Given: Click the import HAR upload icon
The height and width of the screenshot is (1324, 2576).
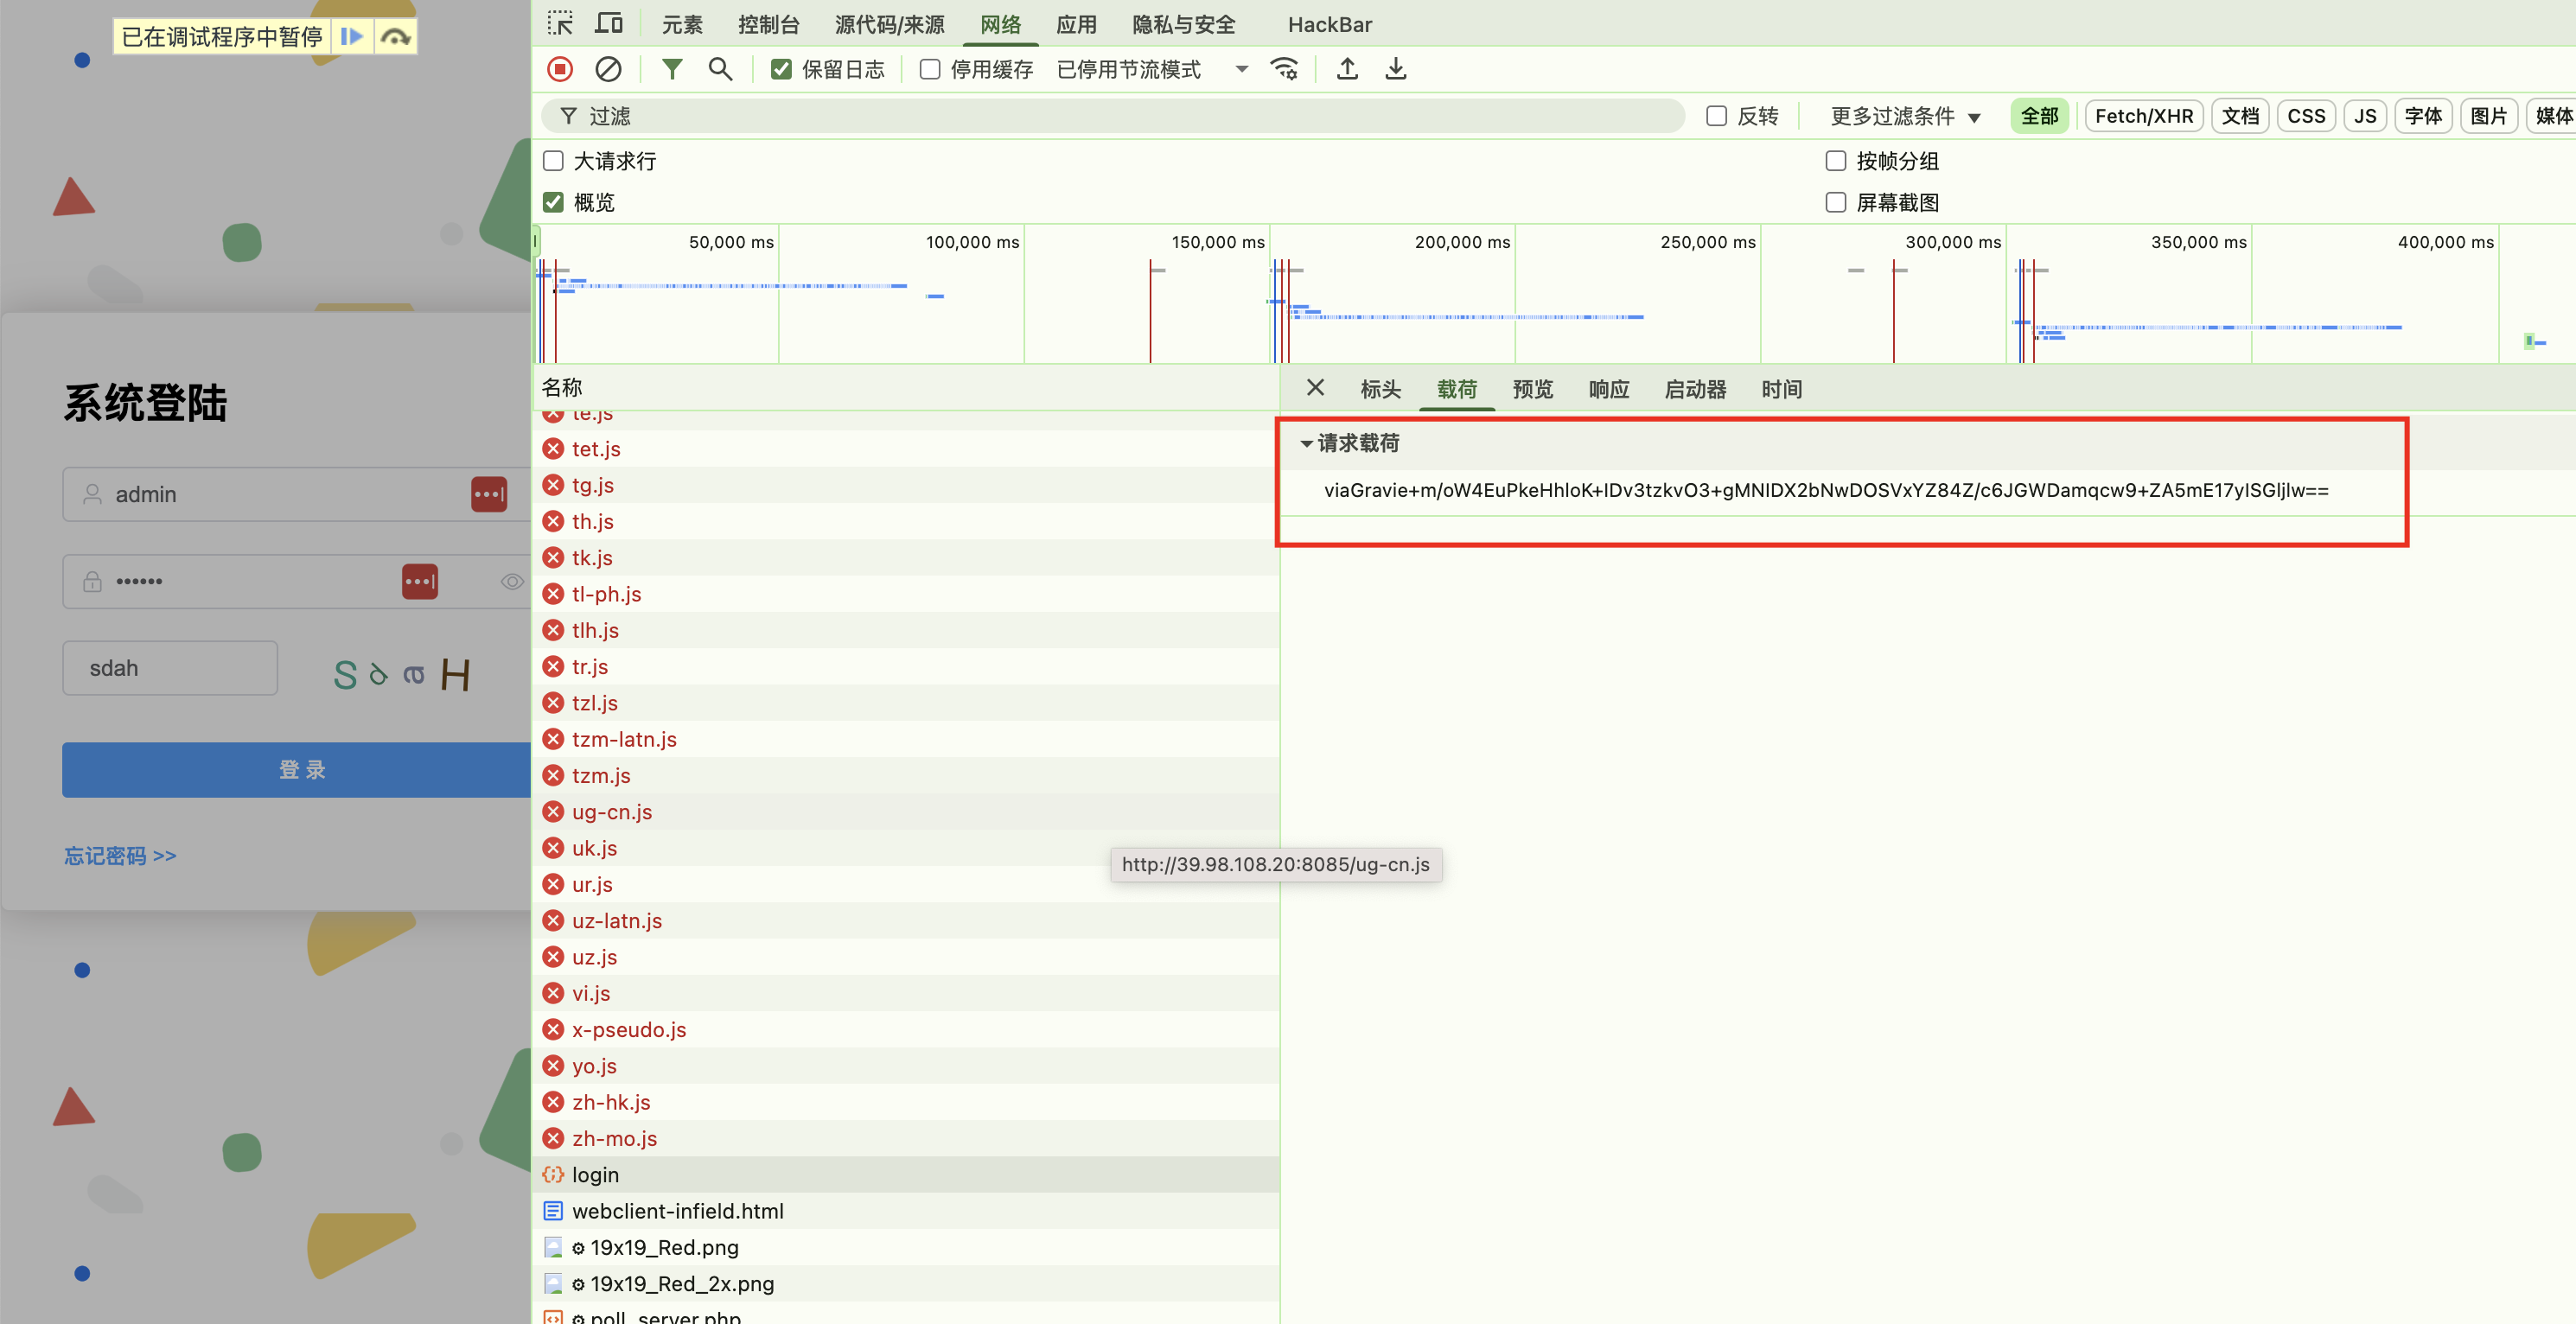Looking at the screenshot, I should pyautogui.click(x=1347, y=69).
